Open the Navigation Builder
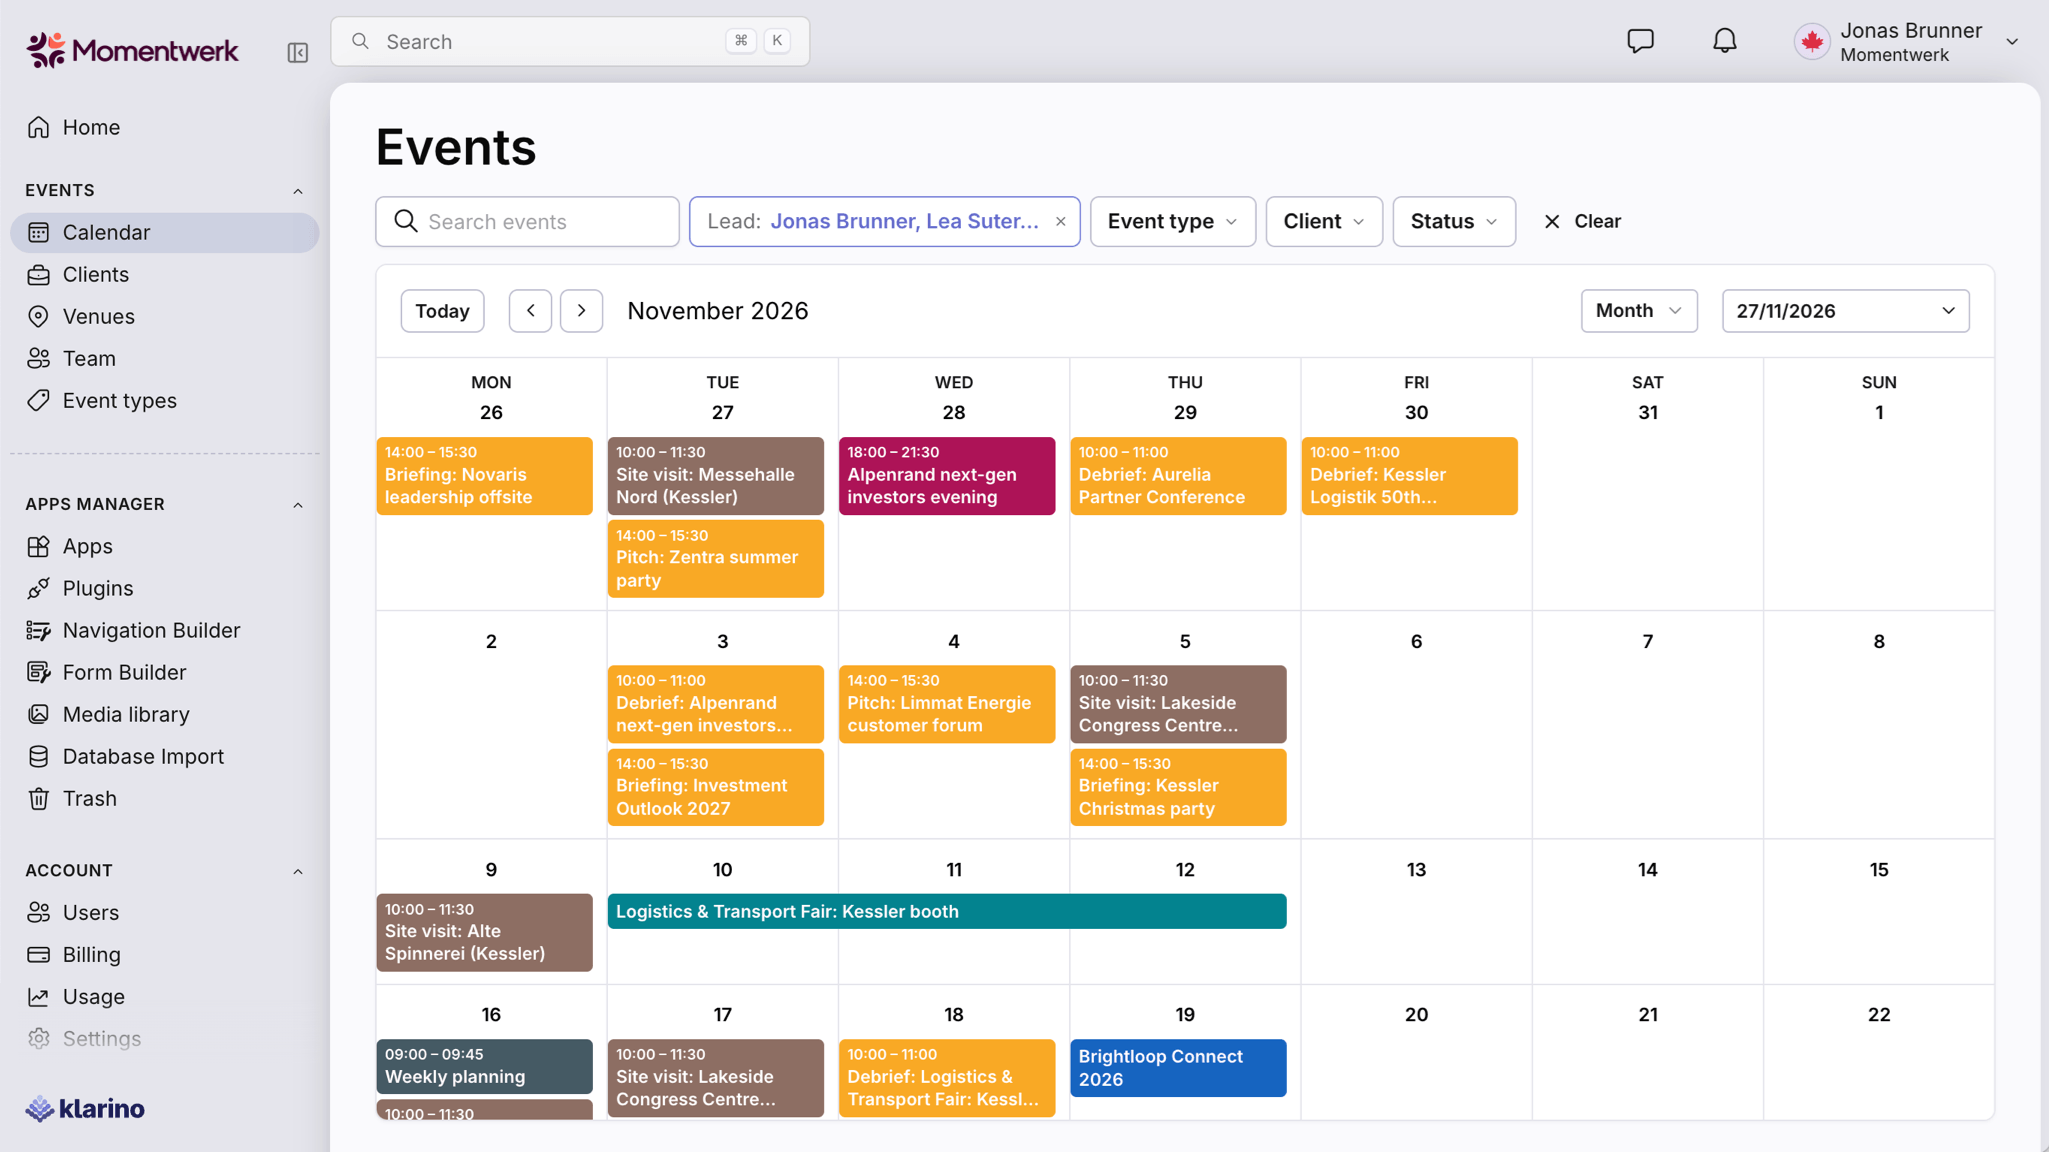This screenshot has width=2049, height=1152. tap(165, 630)
